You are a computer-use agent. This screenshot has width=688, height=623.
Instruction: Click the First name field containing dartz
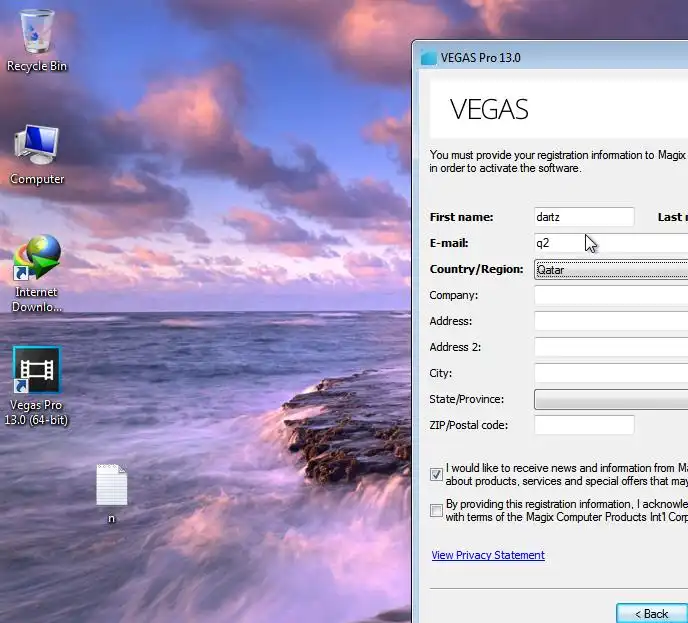tap(584, 217)
